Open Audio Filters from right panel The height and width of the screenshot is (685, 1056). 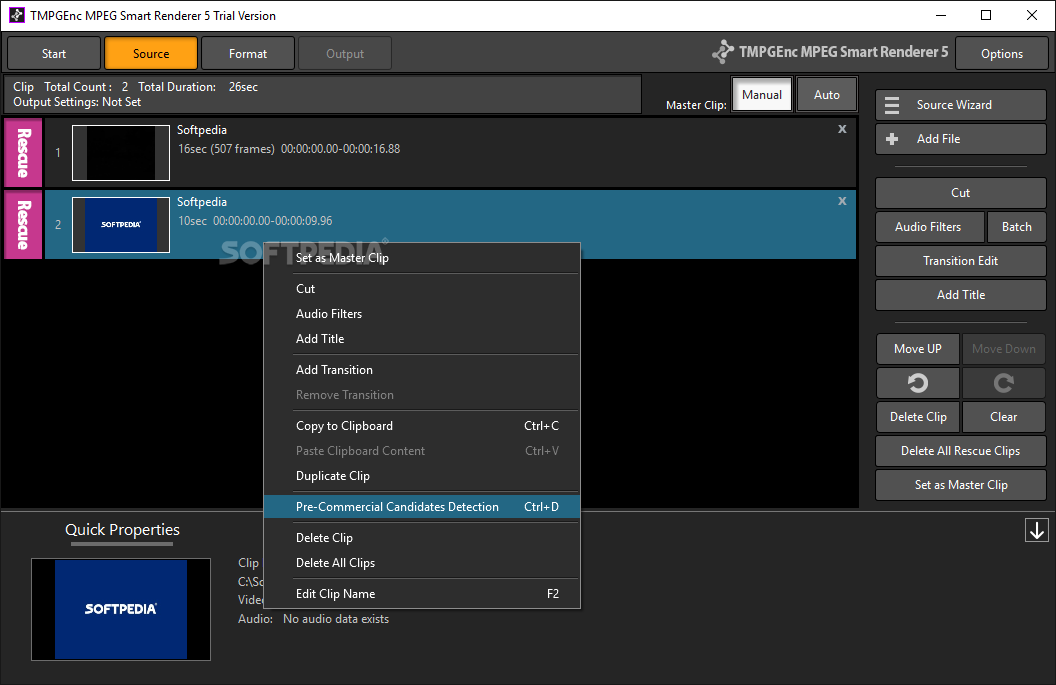click(x=930, y=227)
